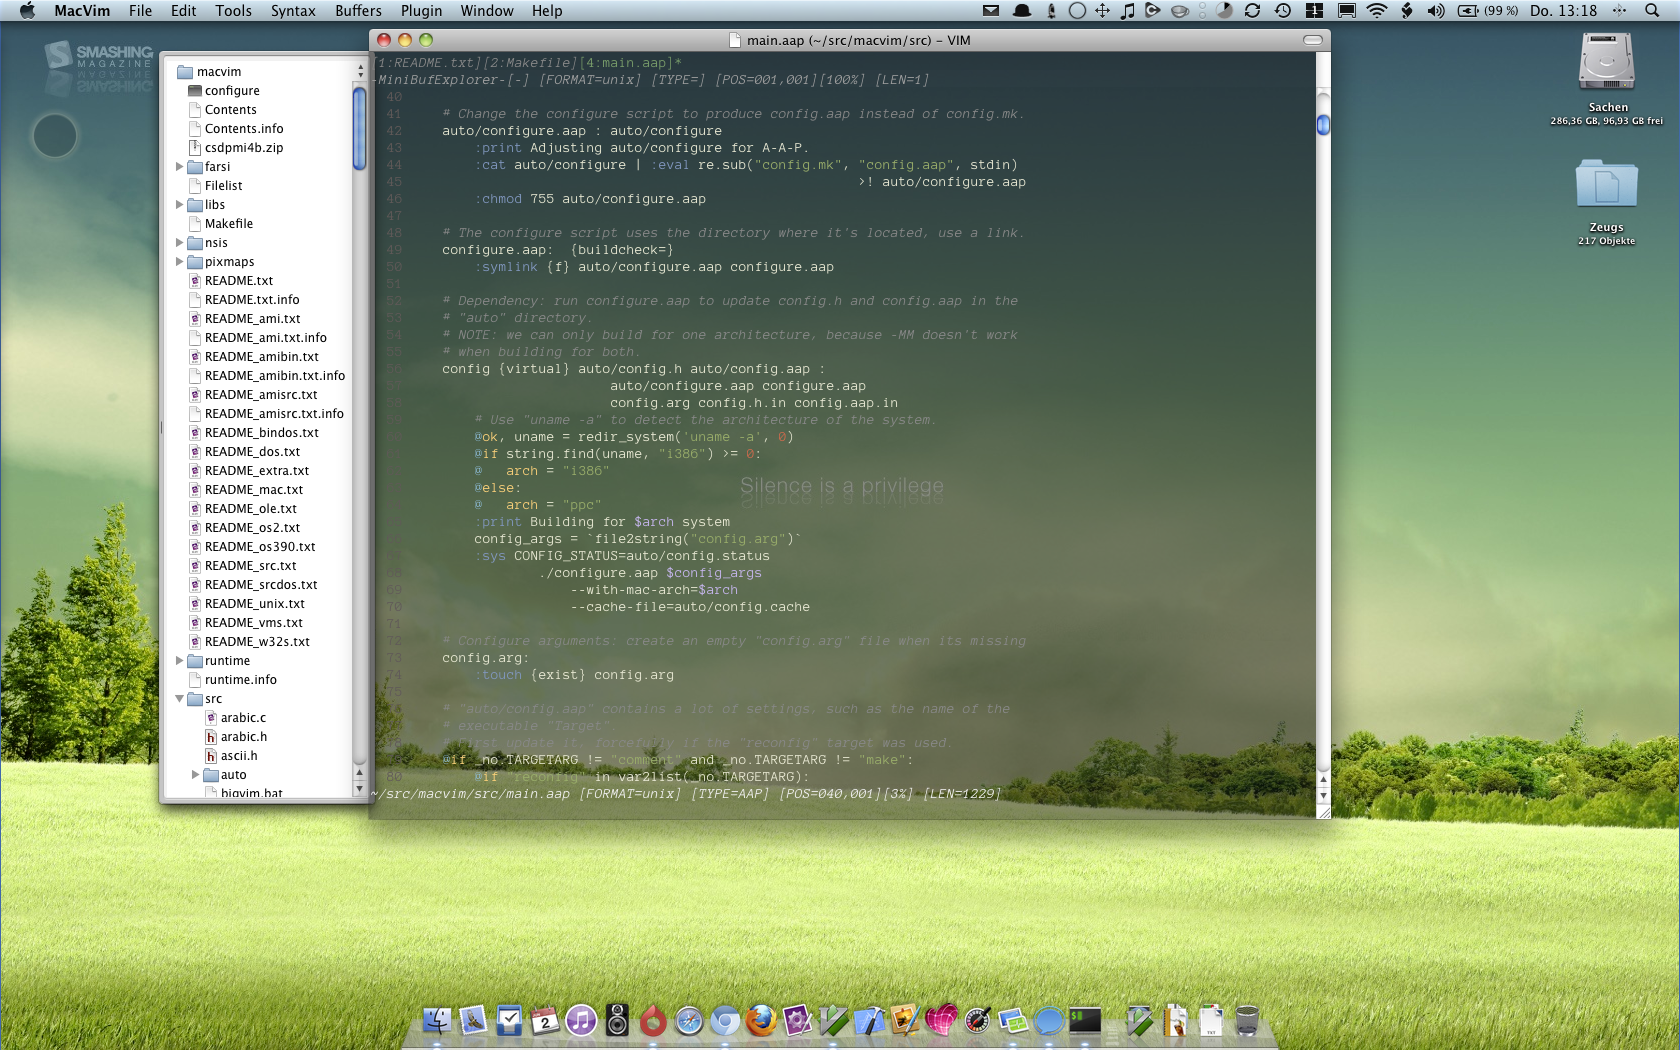Launch Firefox from the dock

pos(761,1020)
